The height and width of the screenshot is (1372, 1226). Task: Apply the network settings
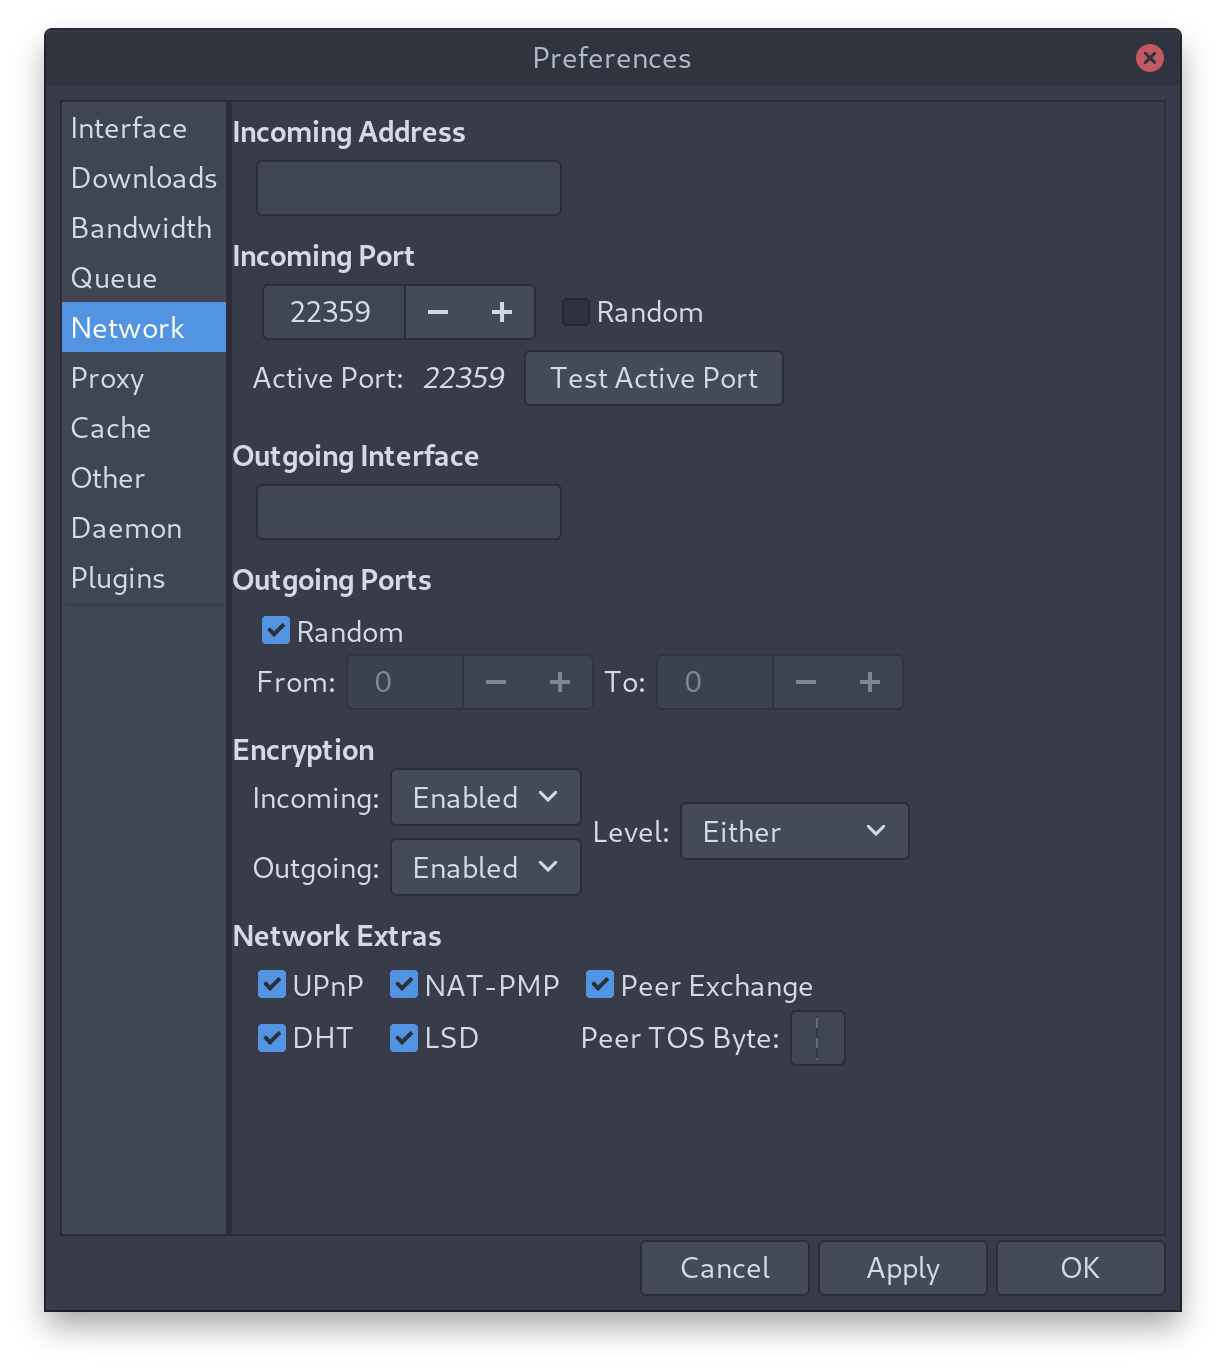click(x=903, y=1268)
